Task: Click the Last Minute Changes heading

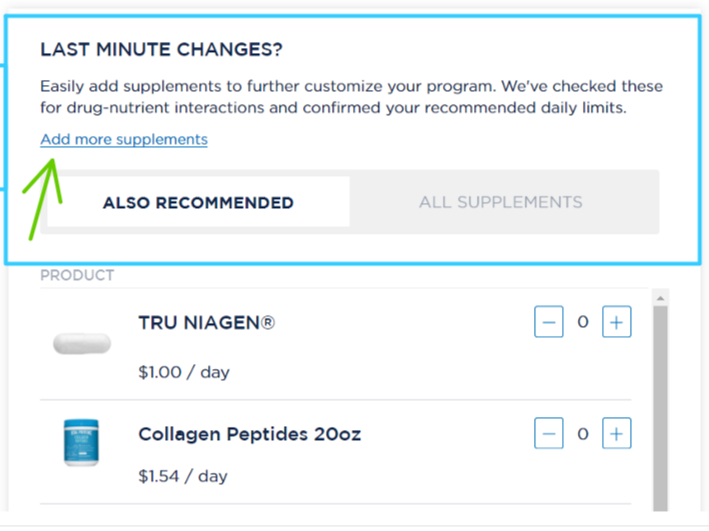Action: (161, 49)
